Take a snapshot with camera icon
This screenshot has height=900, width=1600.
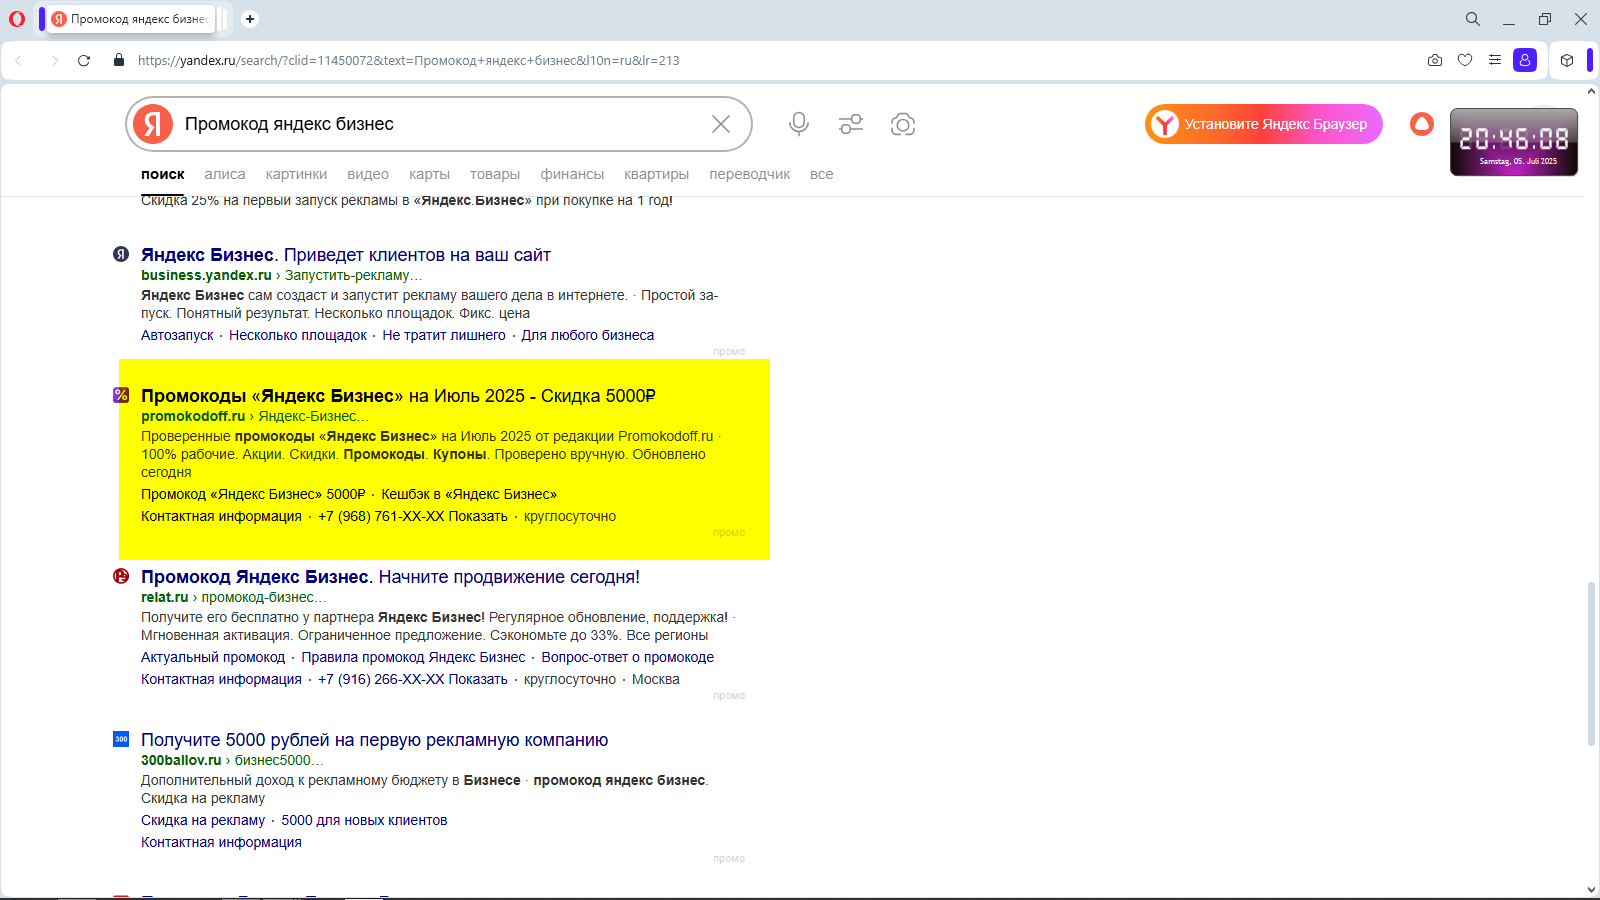(x=1435, y=60)
